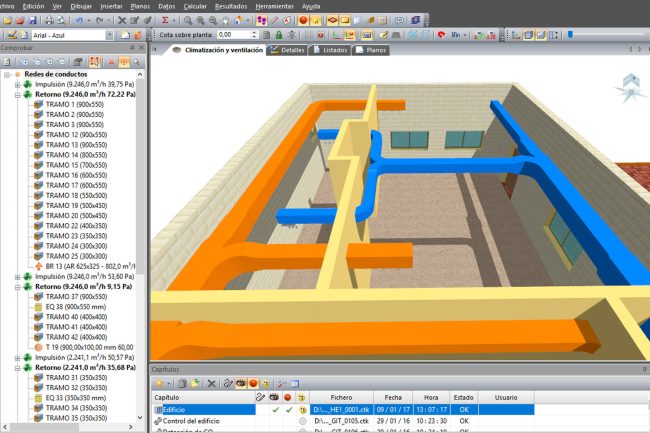Image resolution: width=650 pixels, height=433 pixels.
Task: Toggle the status circle for Control del edificio
Action: click(x=303, y=422)
